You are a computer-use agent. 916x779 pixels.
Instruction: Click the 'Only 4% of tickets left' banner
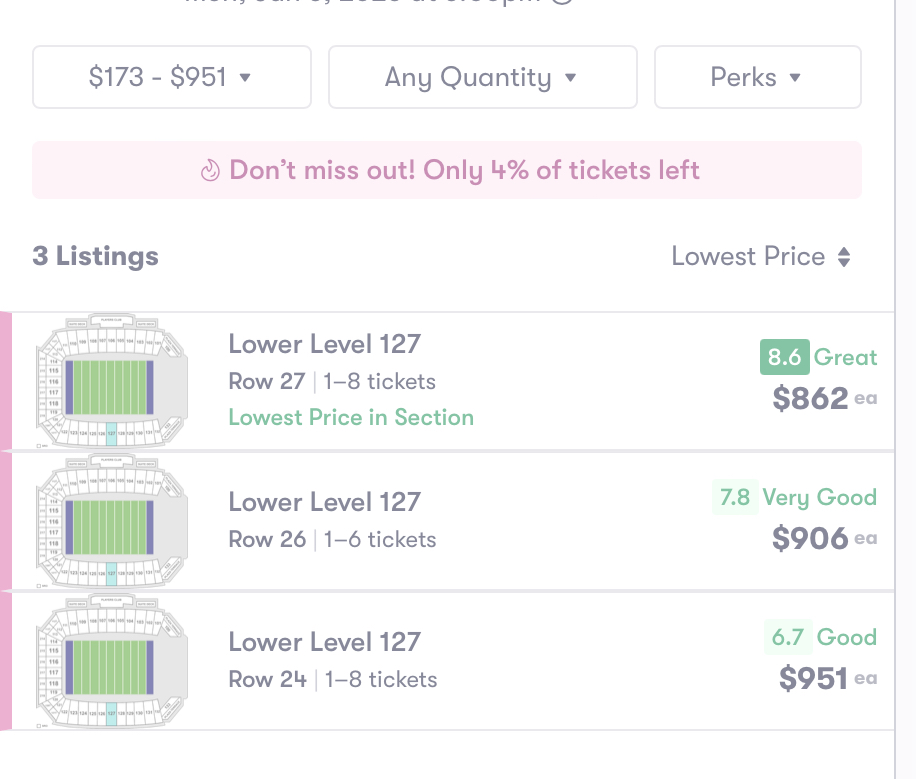(x=464, y=171)
